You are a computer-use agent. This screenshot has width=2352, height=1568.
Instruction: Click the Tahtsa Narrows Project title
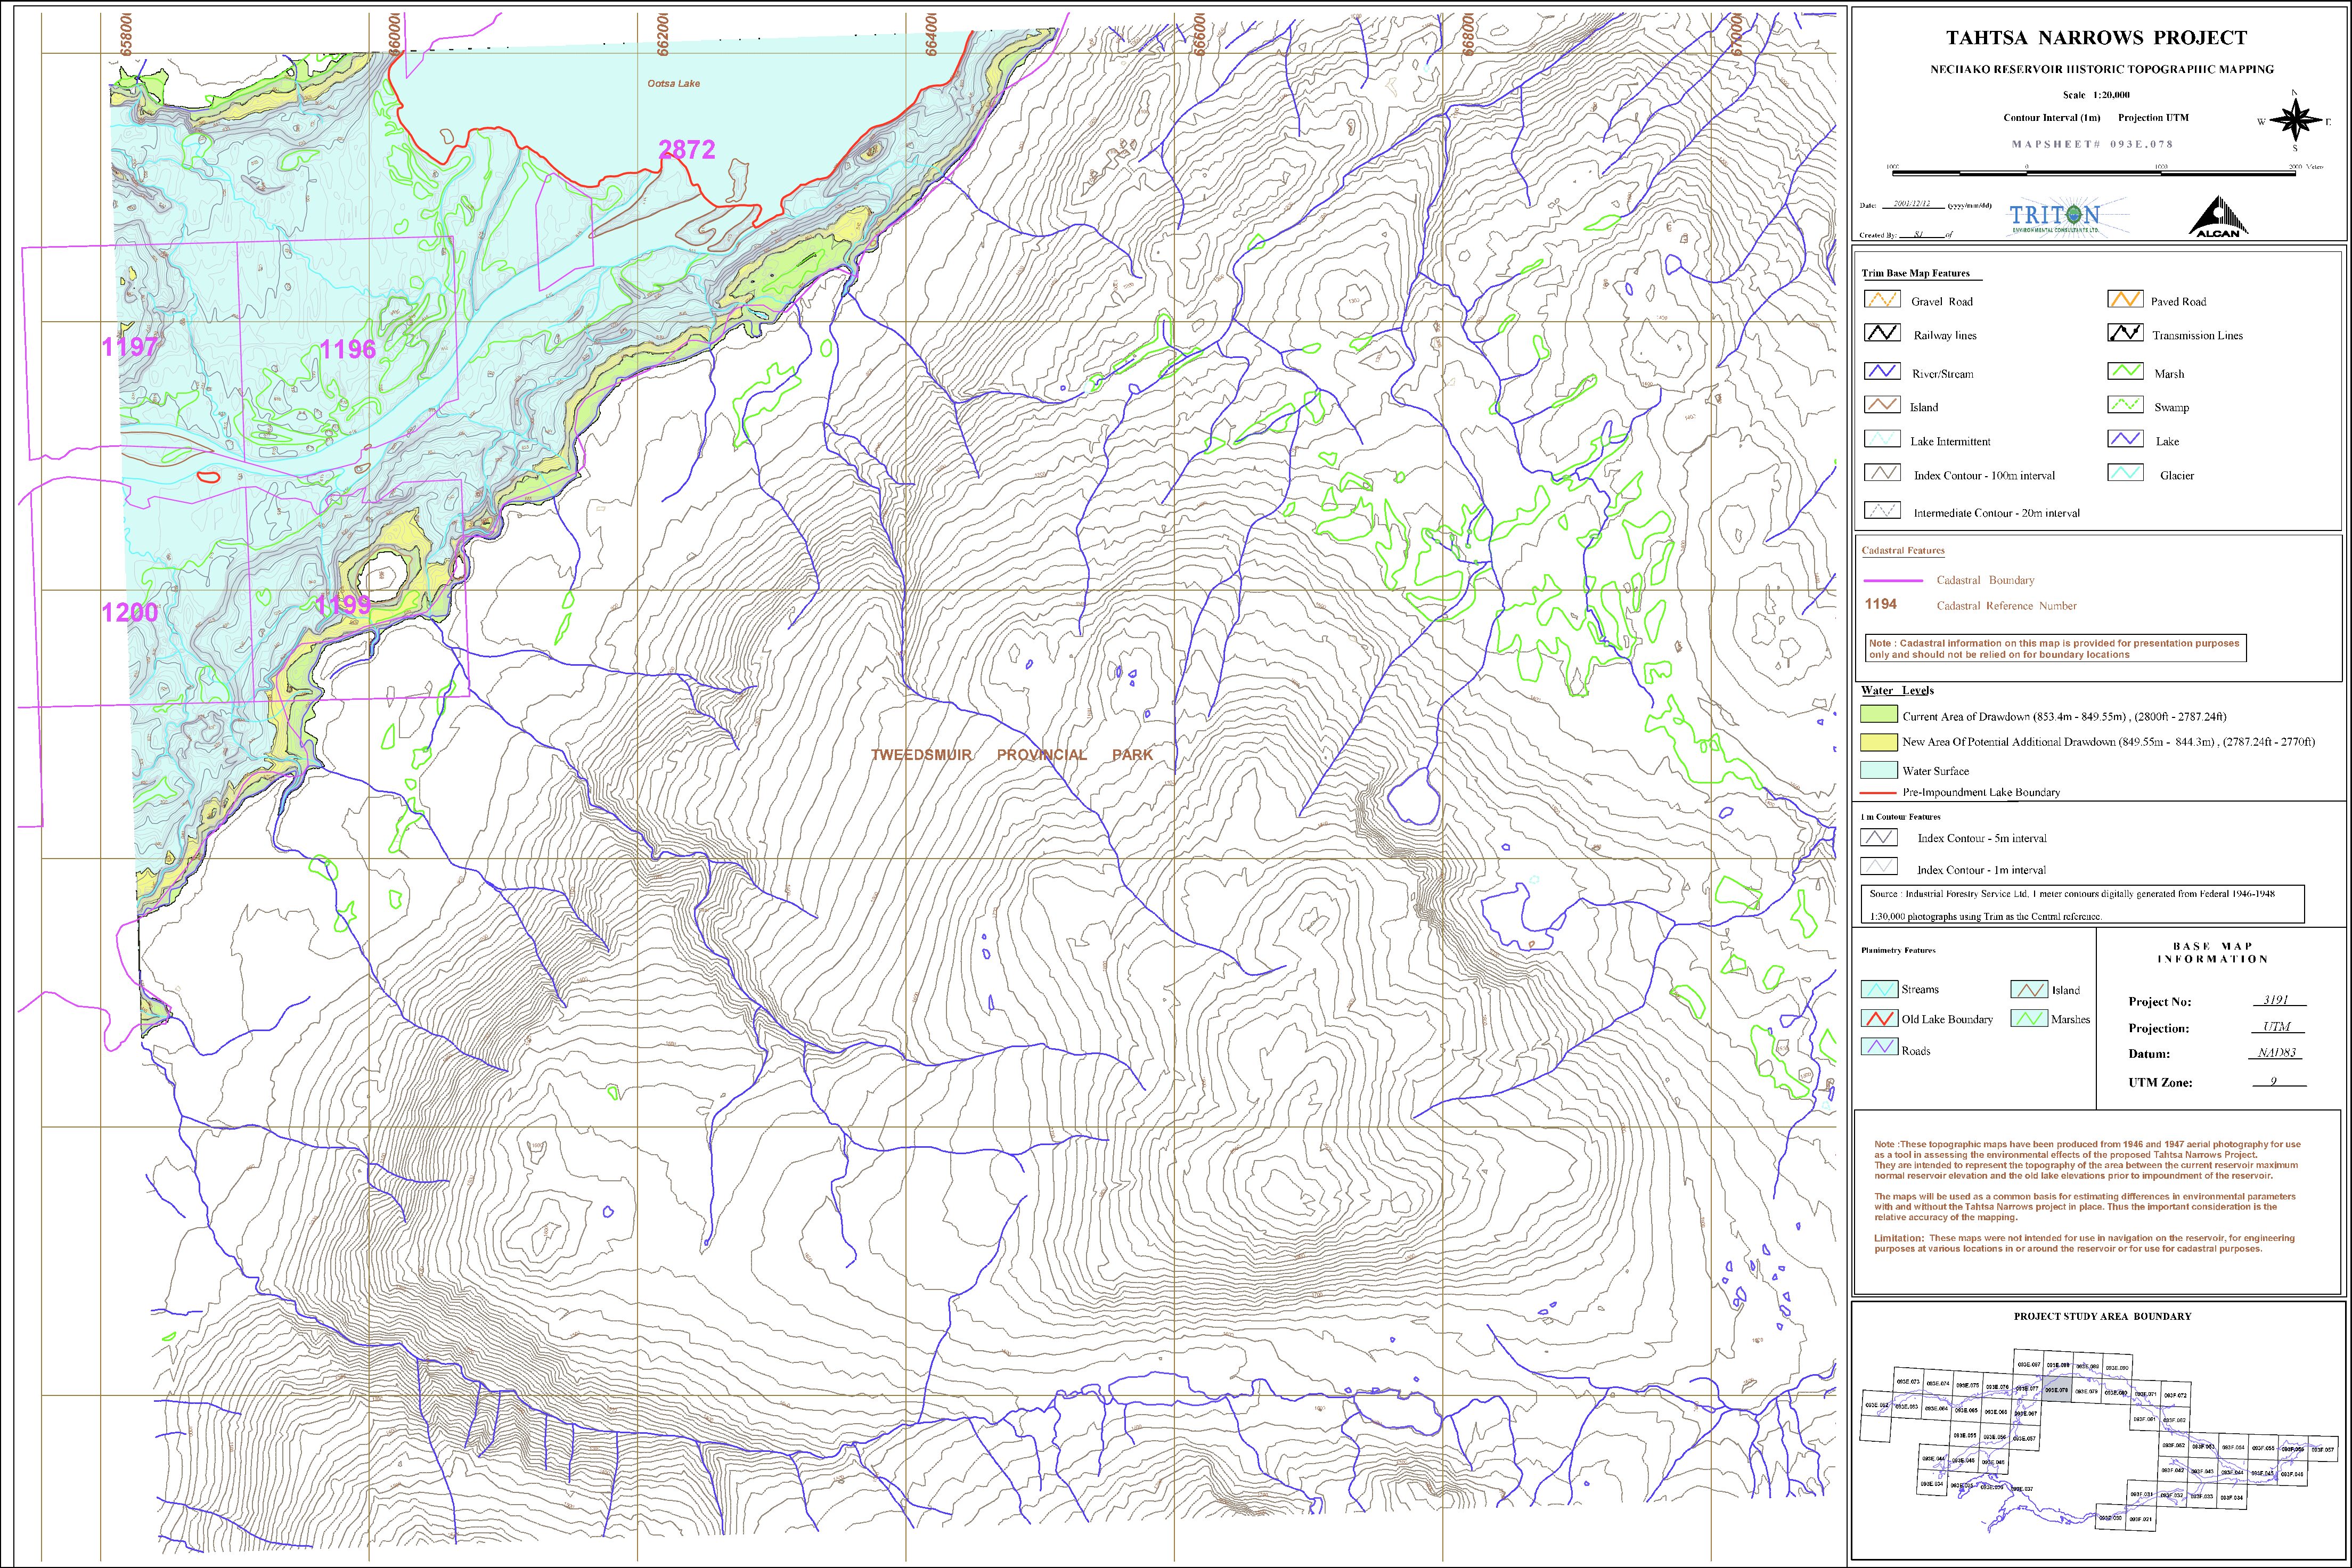coord(2096,38)
